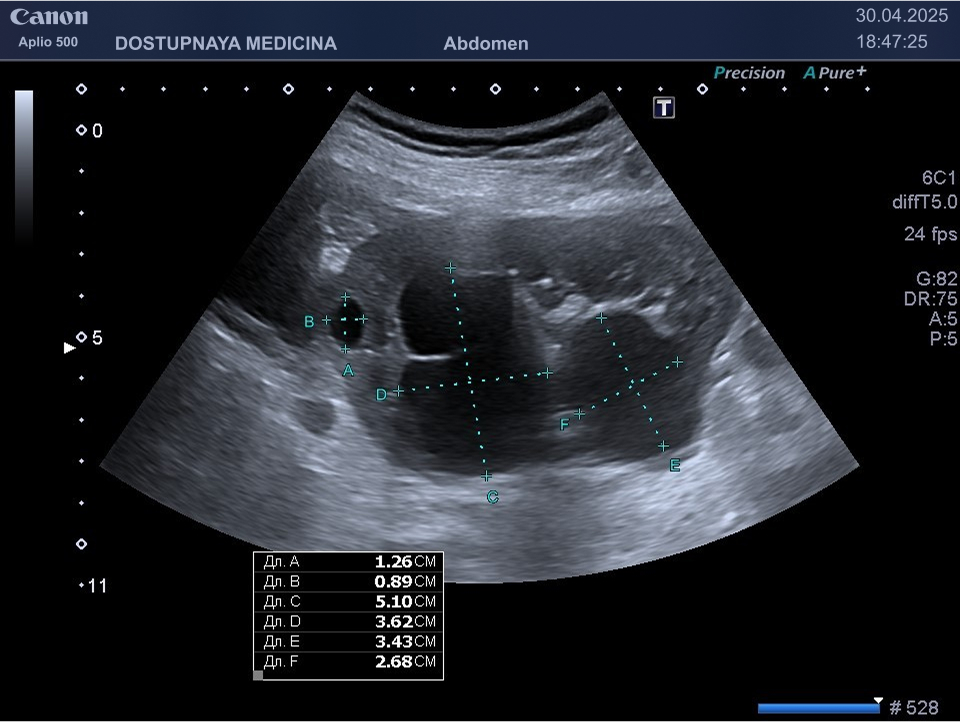
Task: Open the Abdomen exam preset label
Action: (486, 44)
